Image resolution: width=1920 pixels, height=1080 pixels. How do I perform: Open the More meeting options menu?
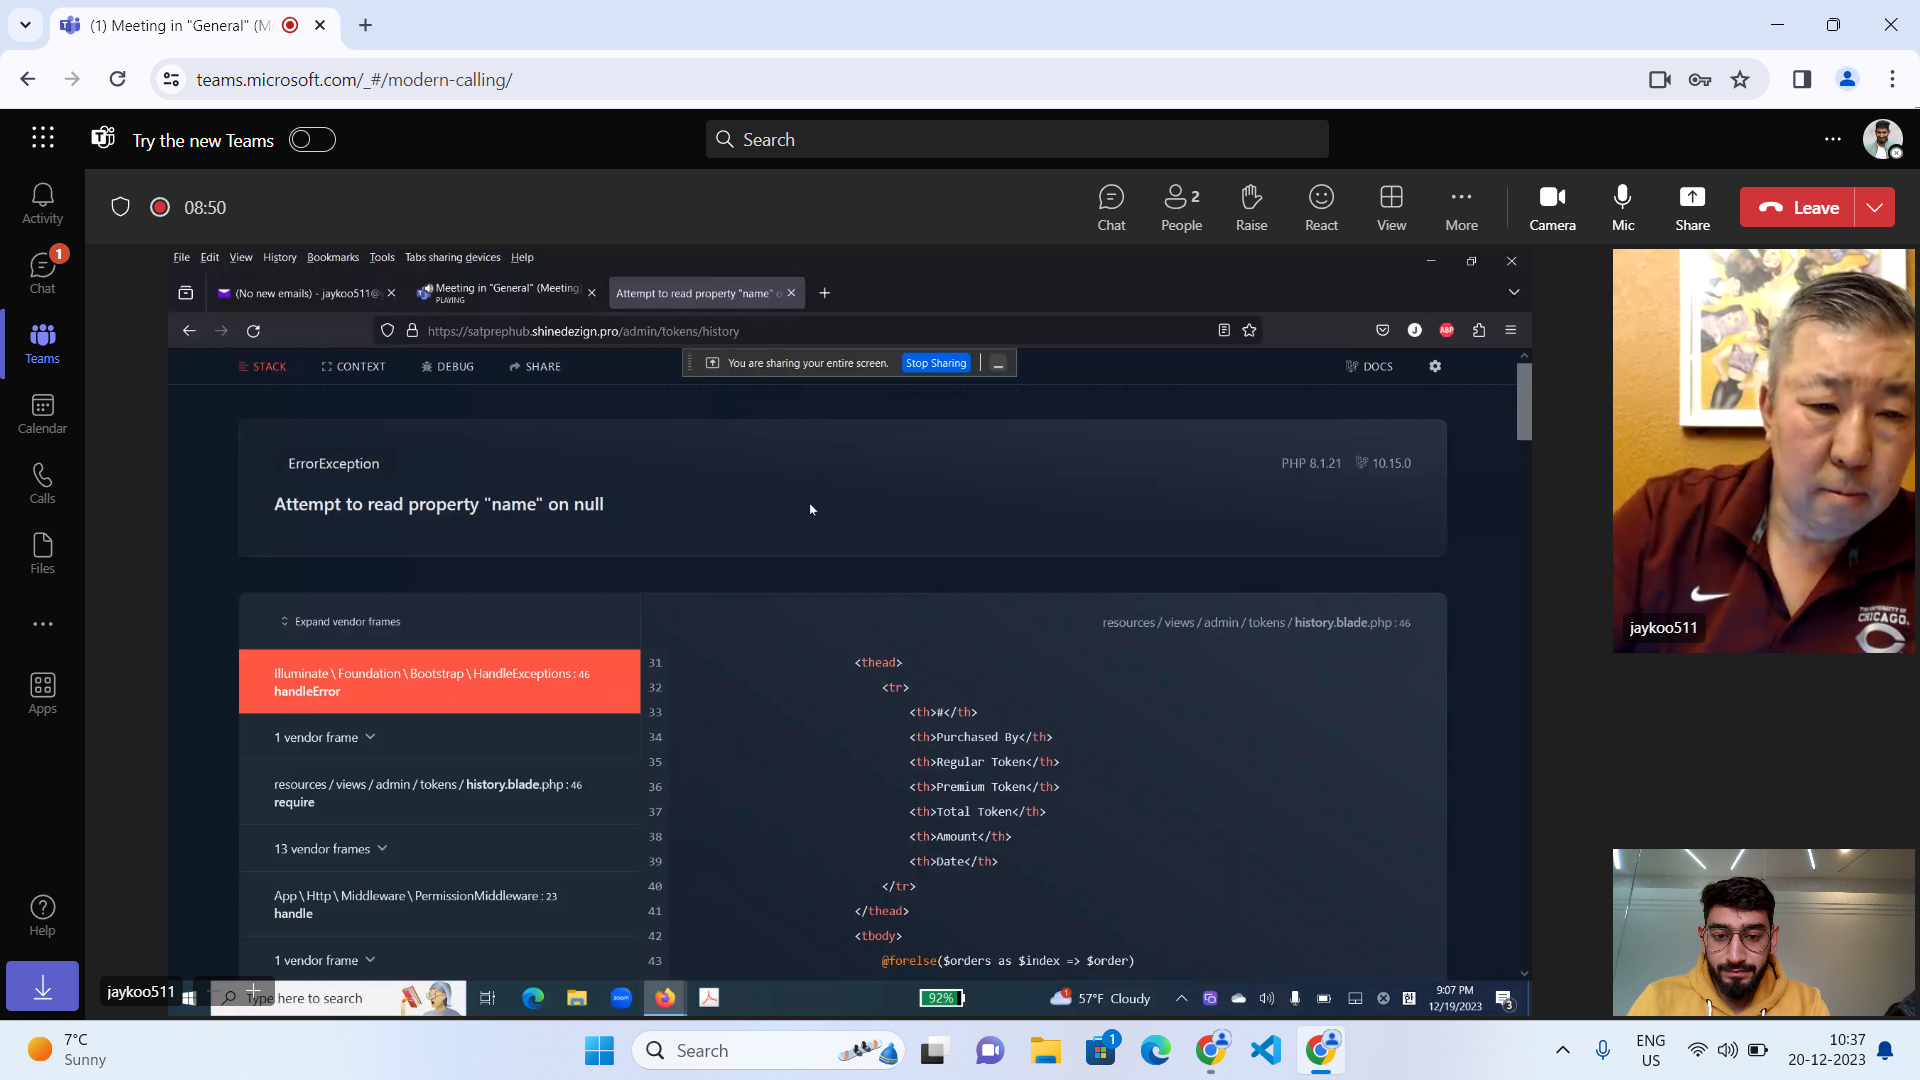(1461, 207)
